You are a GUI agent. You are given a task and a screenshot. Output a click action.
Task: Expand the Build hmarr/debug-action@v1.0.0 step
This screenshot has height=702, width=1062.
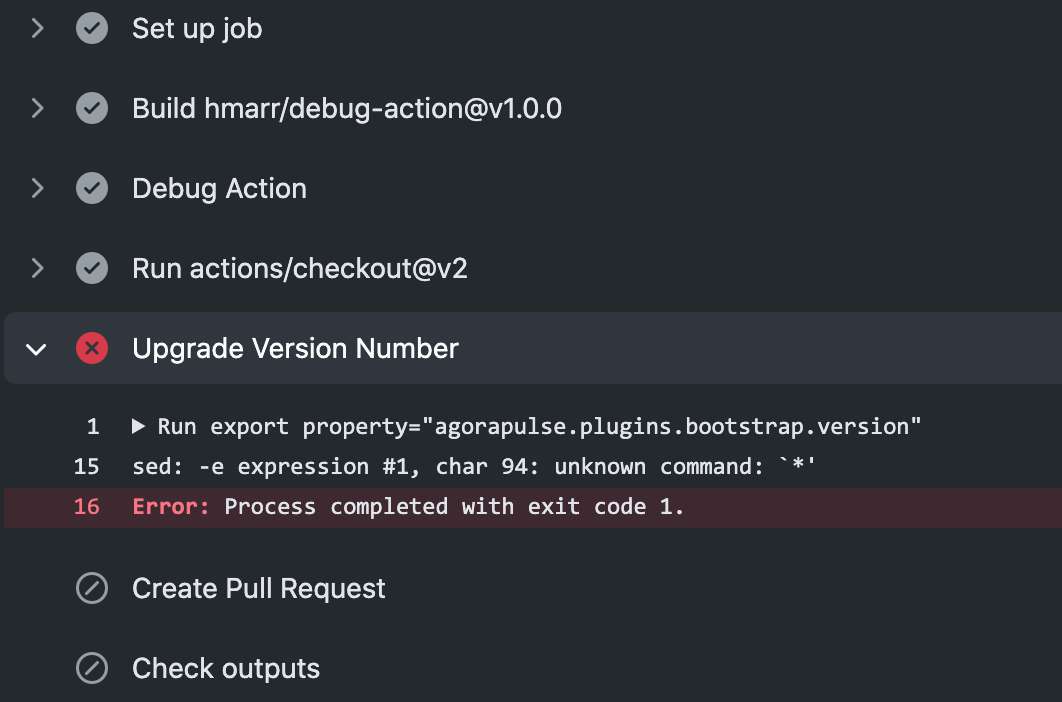[x=37, y=108]
